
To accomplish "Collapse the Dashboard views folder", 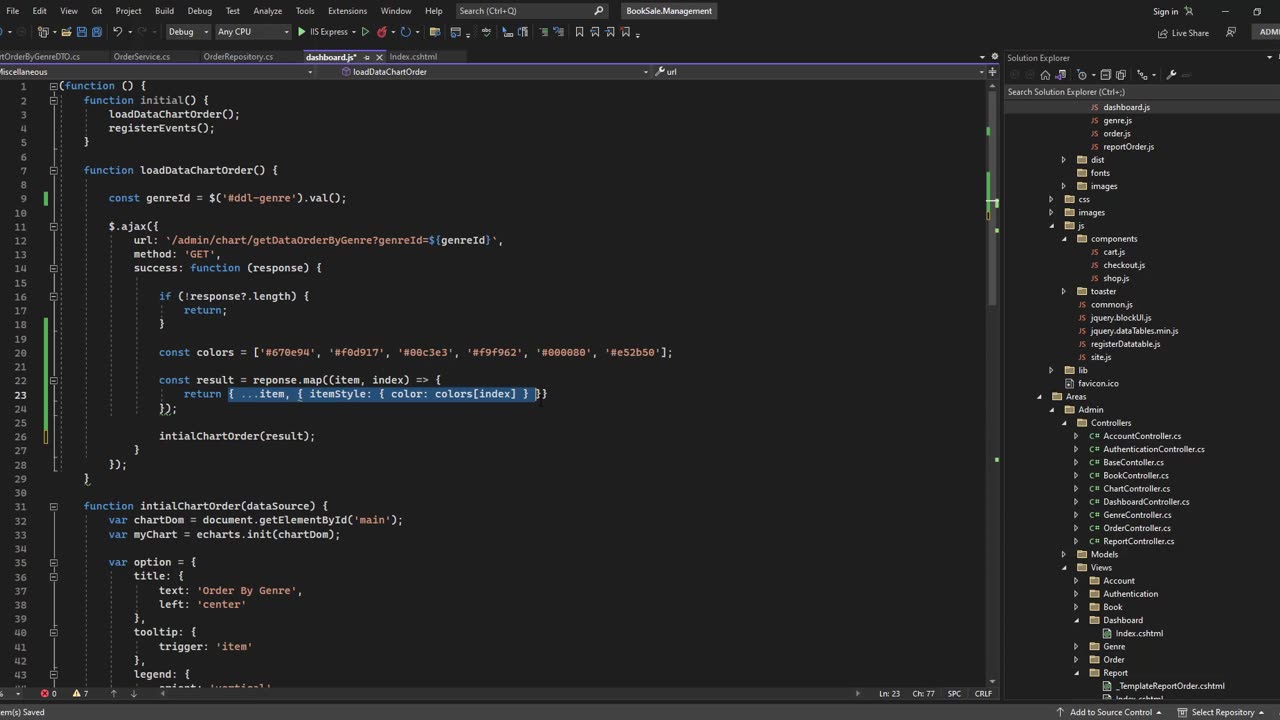I will pos(1077,620).
